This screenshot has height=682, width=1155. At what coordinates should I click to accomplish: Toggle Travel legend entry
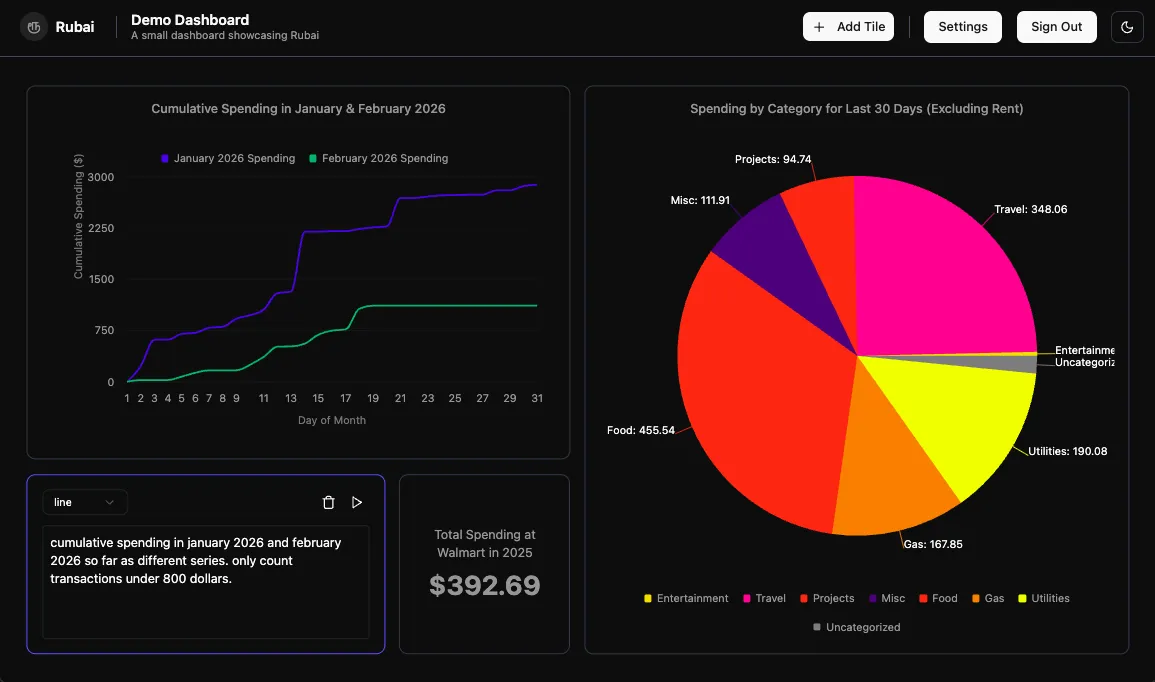(x=764, y=598)
